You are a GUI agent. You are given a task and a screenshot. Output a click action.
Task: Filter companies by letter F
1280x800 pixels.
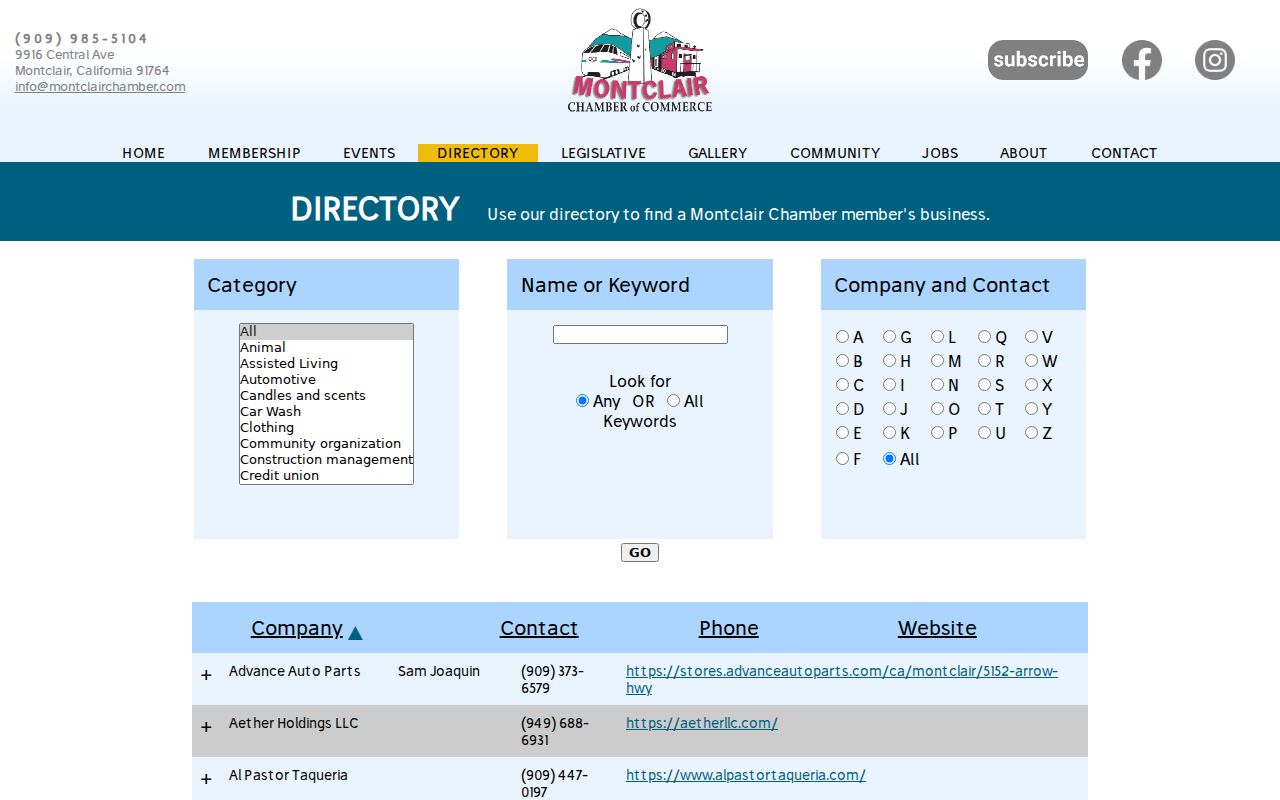(x=842, y=459)
